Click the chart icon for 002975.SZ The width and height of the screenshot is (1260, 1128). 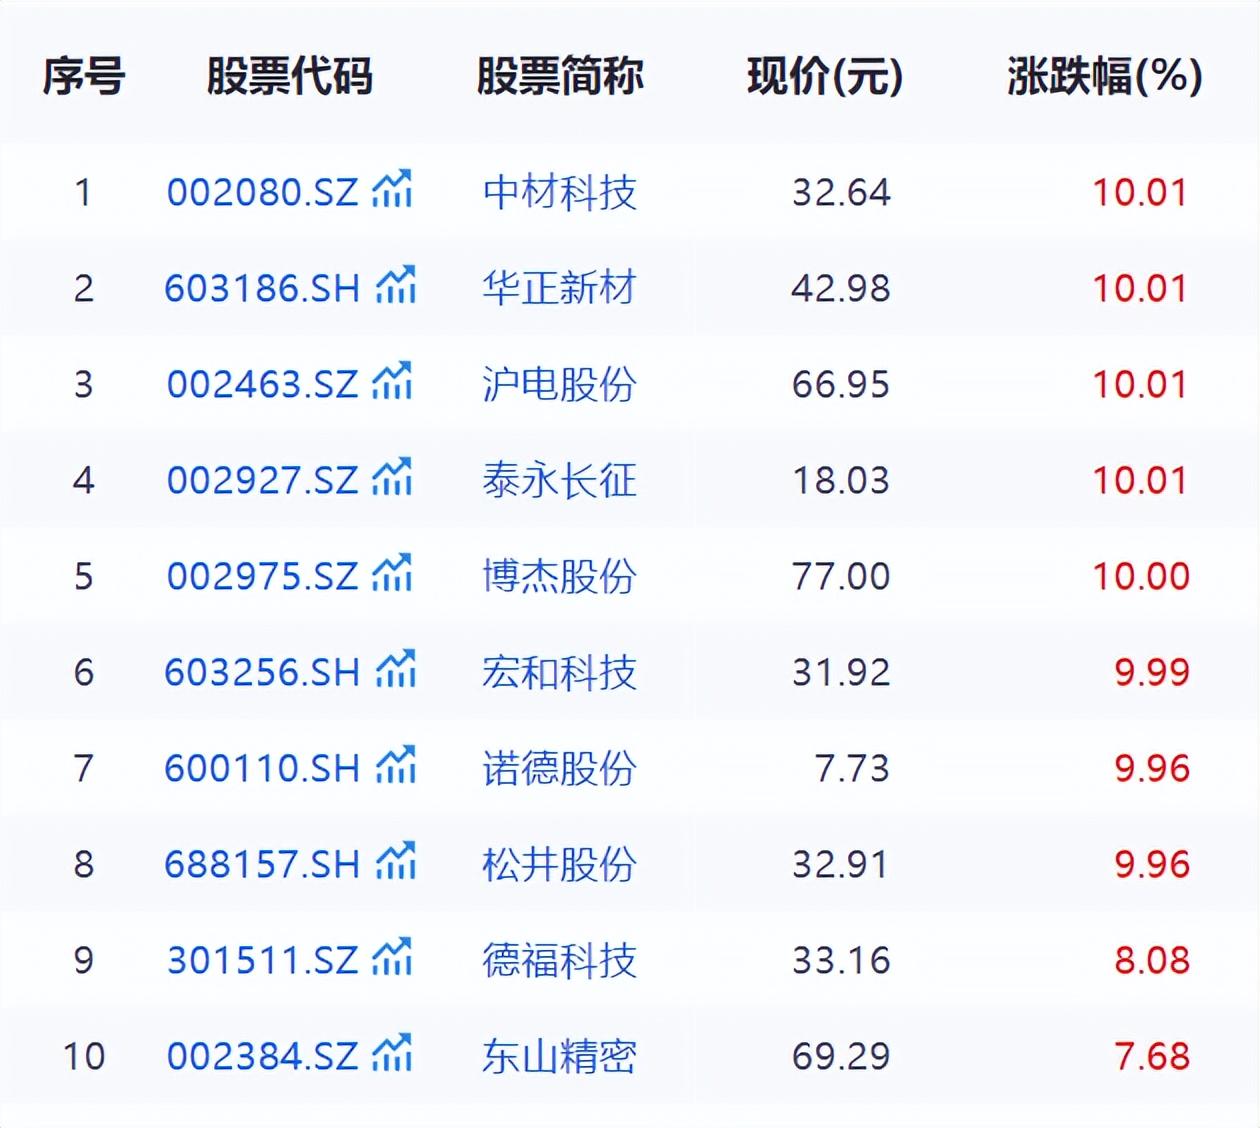[x=391, y=573]
